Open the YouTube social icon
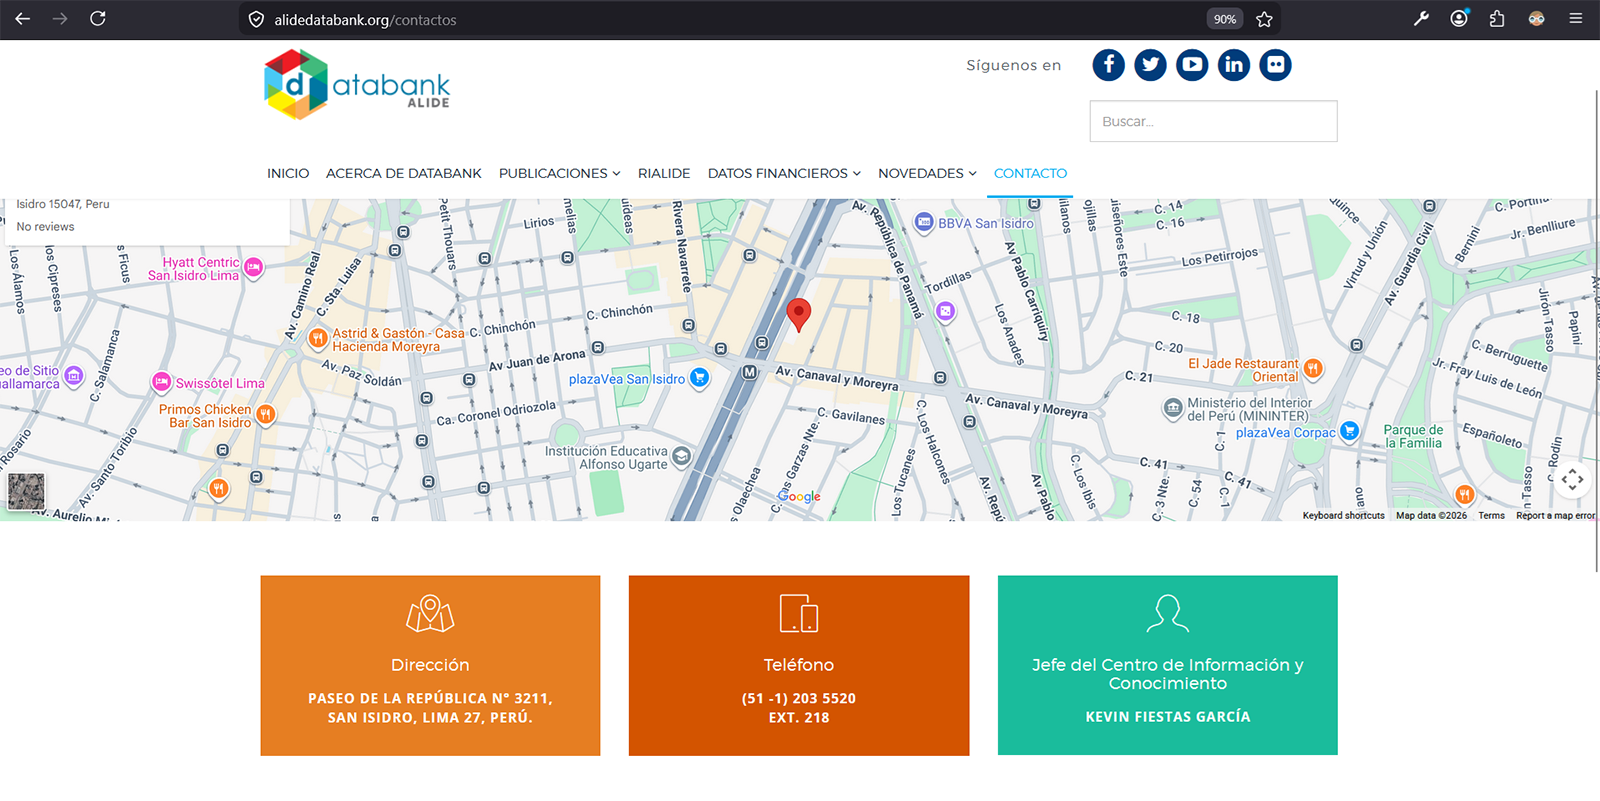The height and width of the screenshot is (801, 1600). (x=1192, y=65)
